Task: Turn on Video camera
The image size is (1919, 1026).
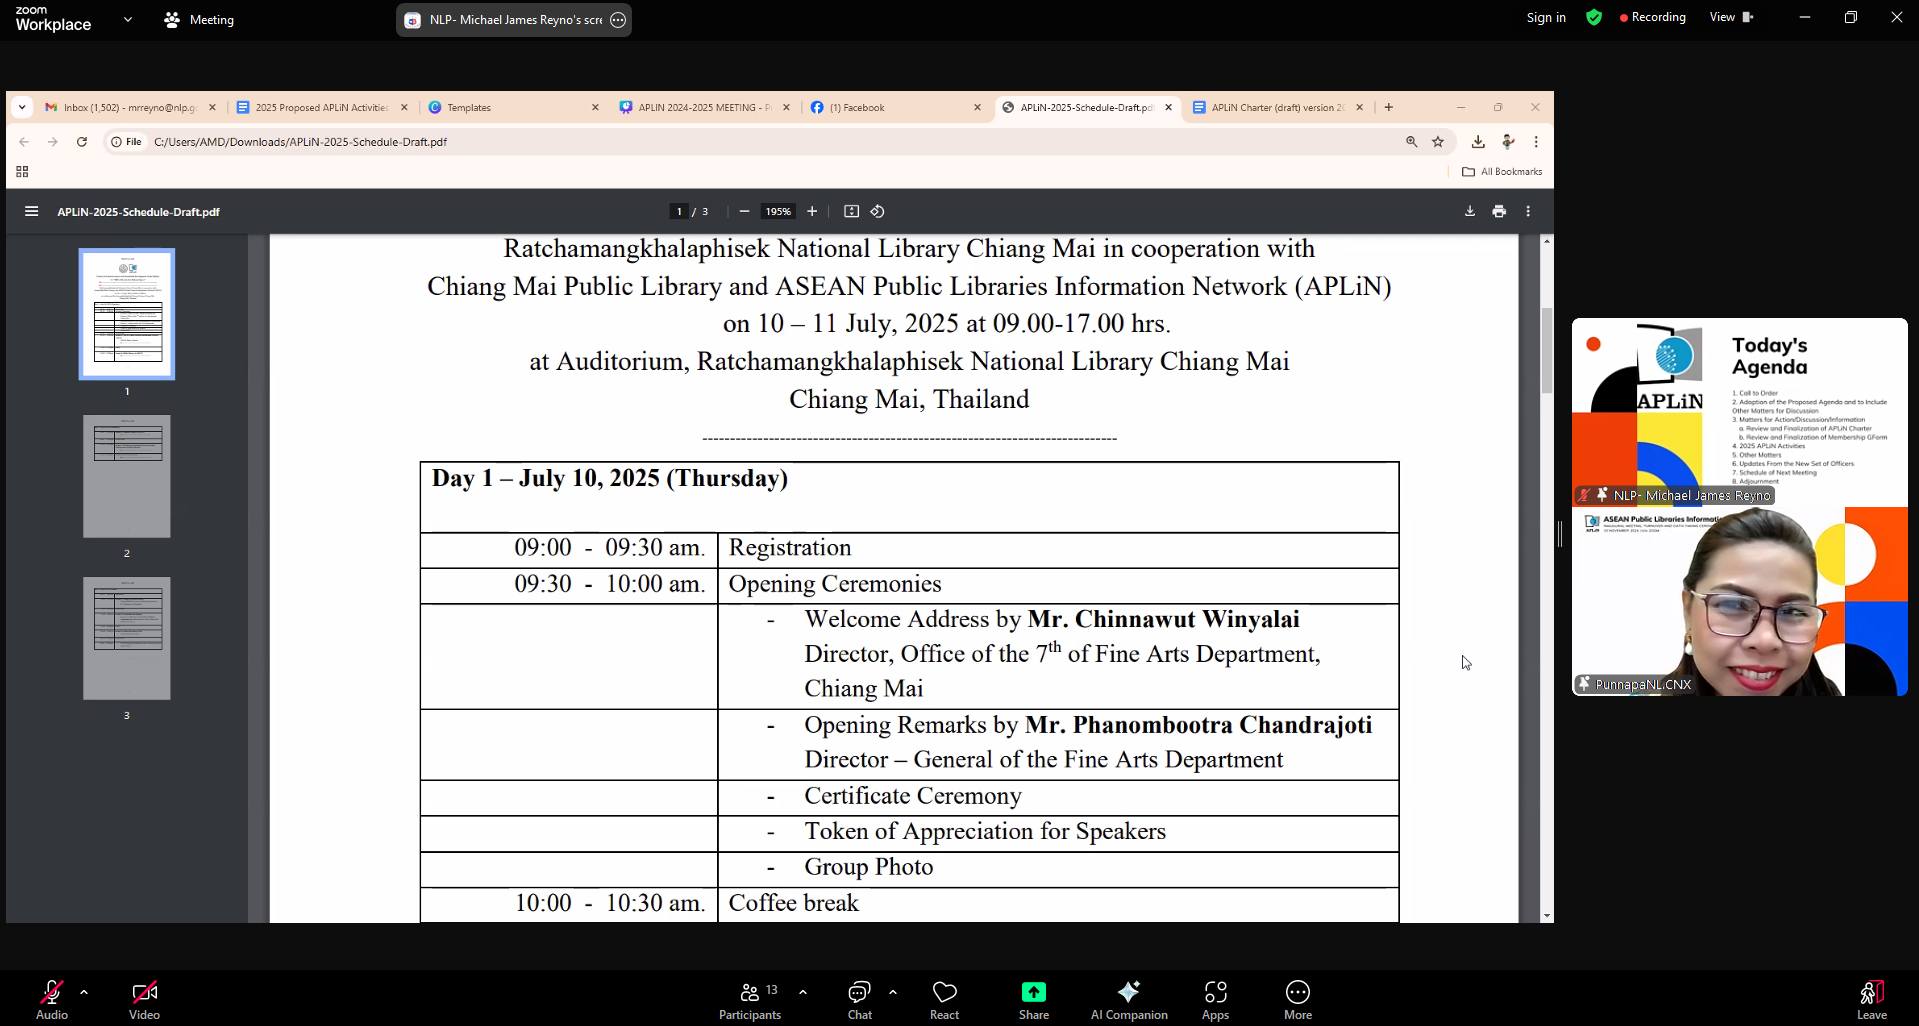Action: pyautogui.click(x=144, y=999)
